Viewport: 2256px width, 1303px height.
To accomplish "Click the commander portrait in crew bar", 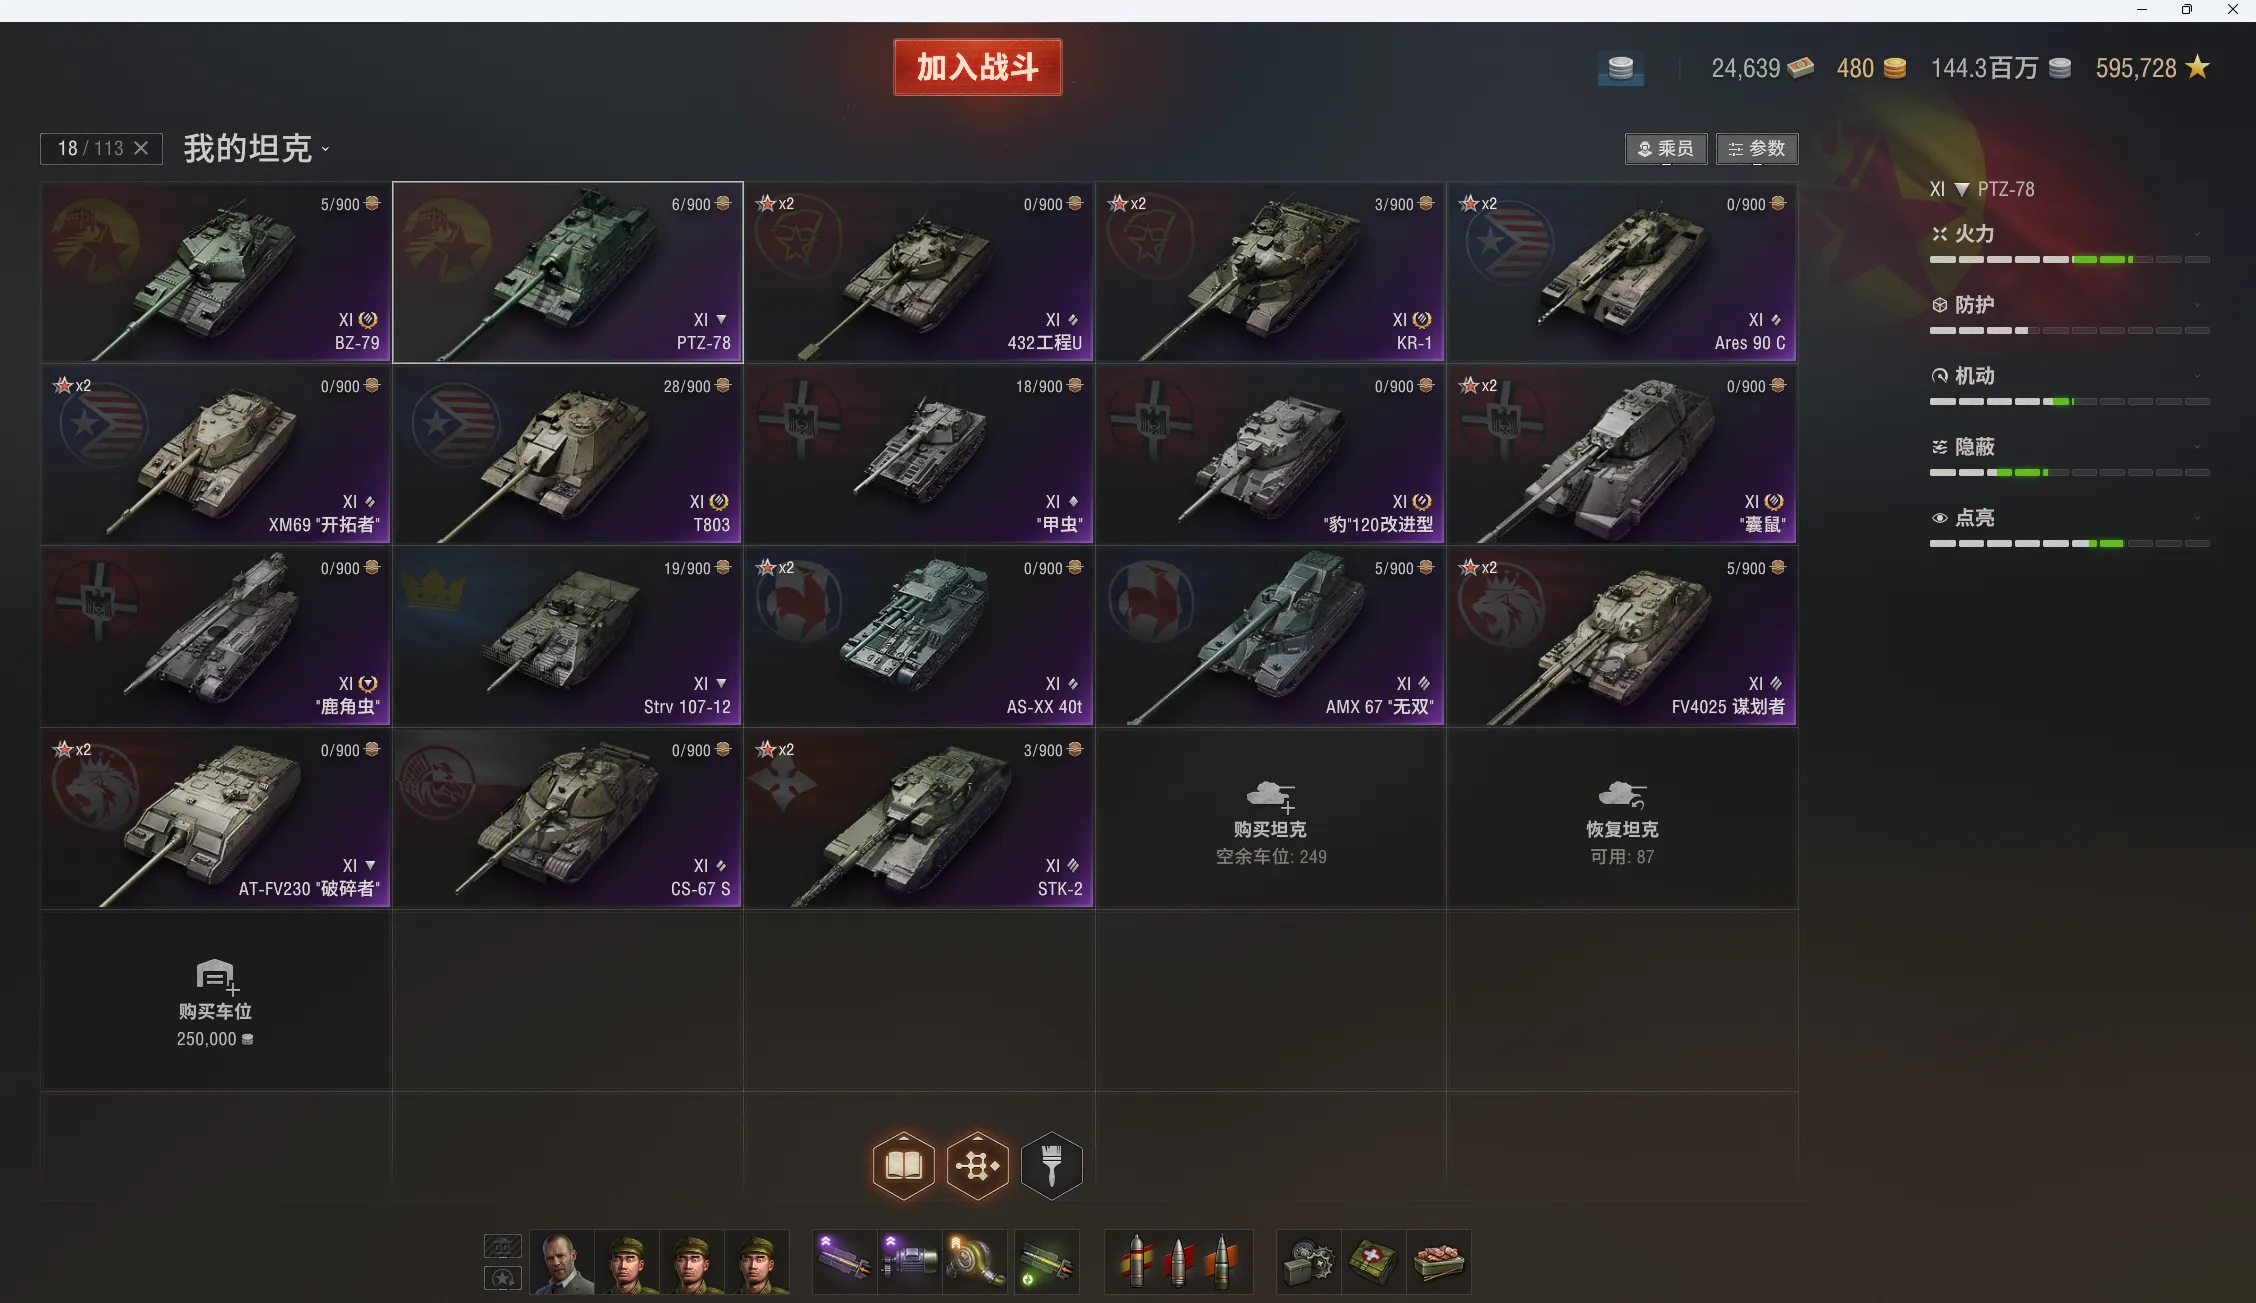I will [561, 1262].
